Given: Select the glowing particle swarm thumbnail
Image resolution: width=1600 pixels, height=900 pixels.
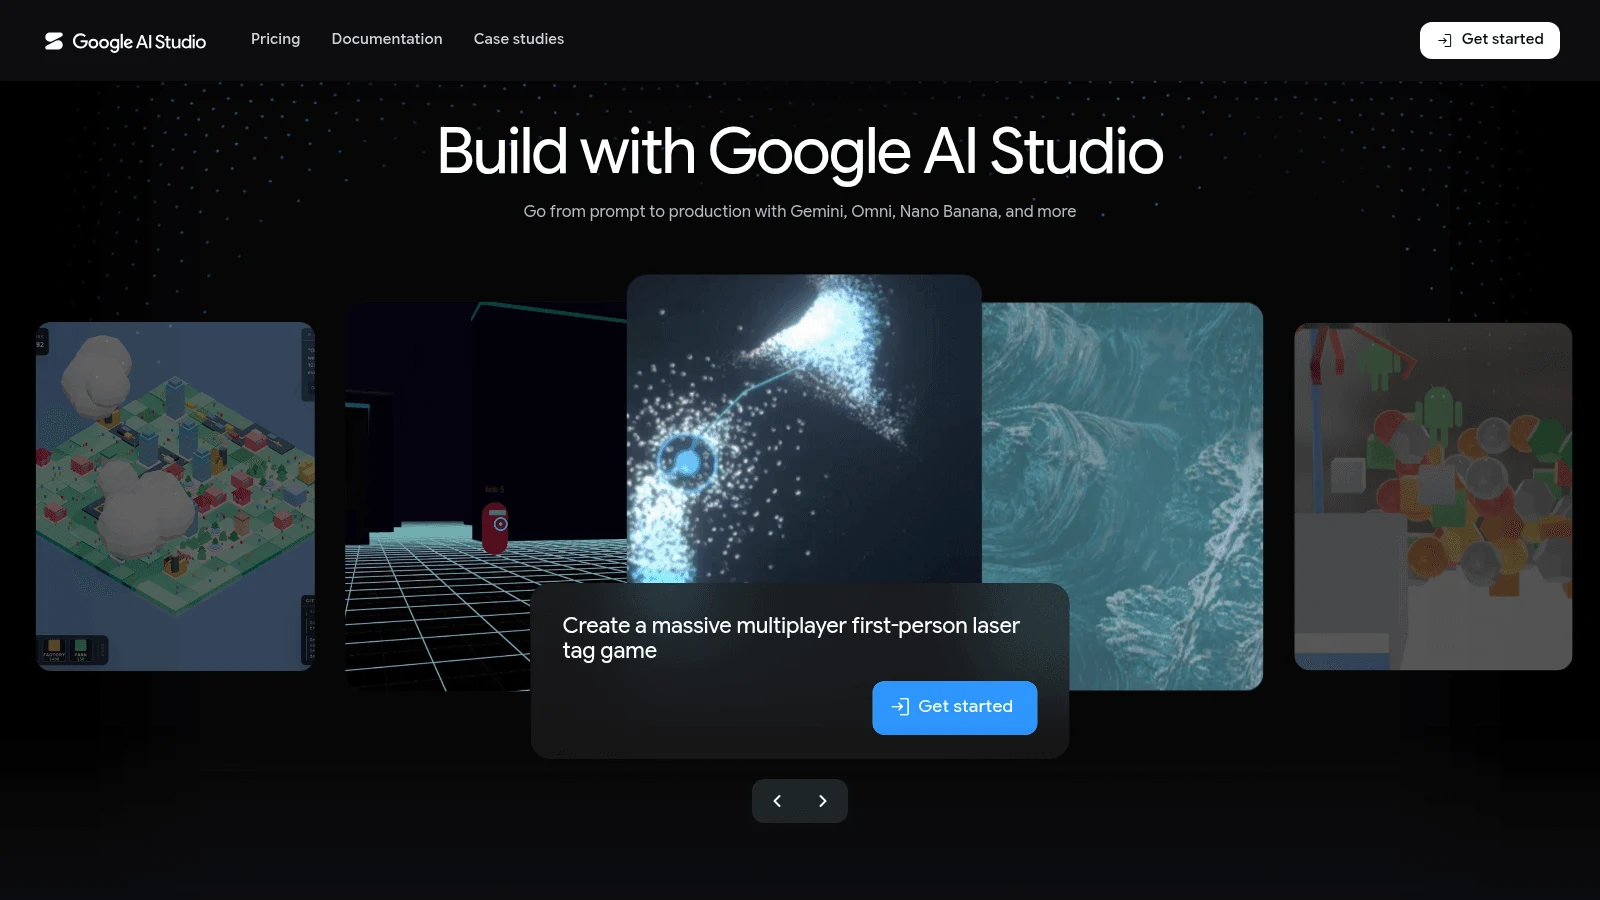Looking at the screenshot, I should (804, 428).
